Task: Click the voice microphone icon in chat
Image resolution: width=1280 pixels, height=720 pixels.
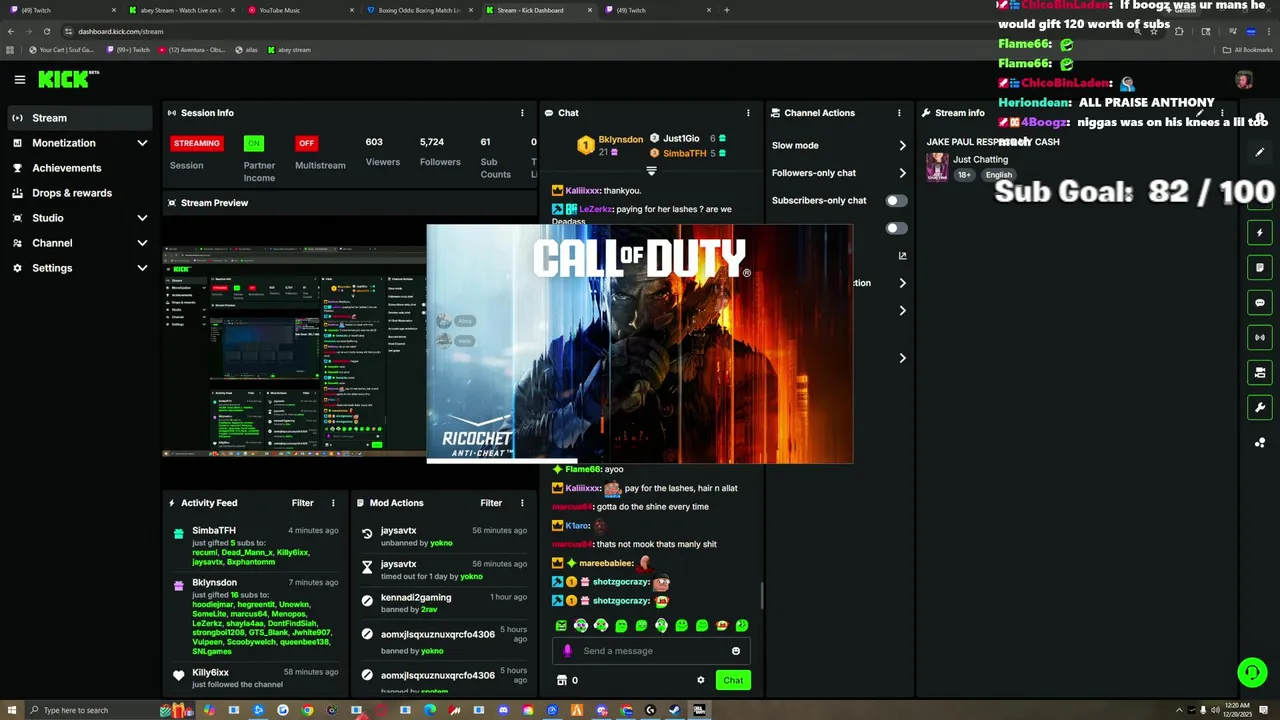Action: [567, 651]
